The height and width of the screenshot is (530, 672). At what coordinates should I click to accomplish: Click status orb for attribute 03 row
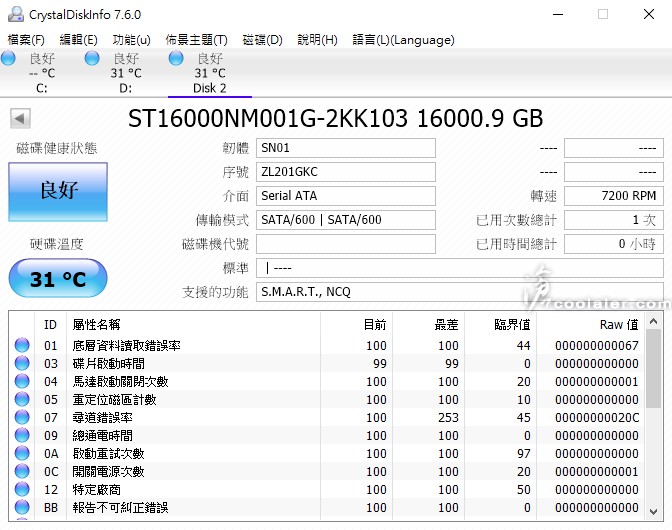[x=22, y=363]
